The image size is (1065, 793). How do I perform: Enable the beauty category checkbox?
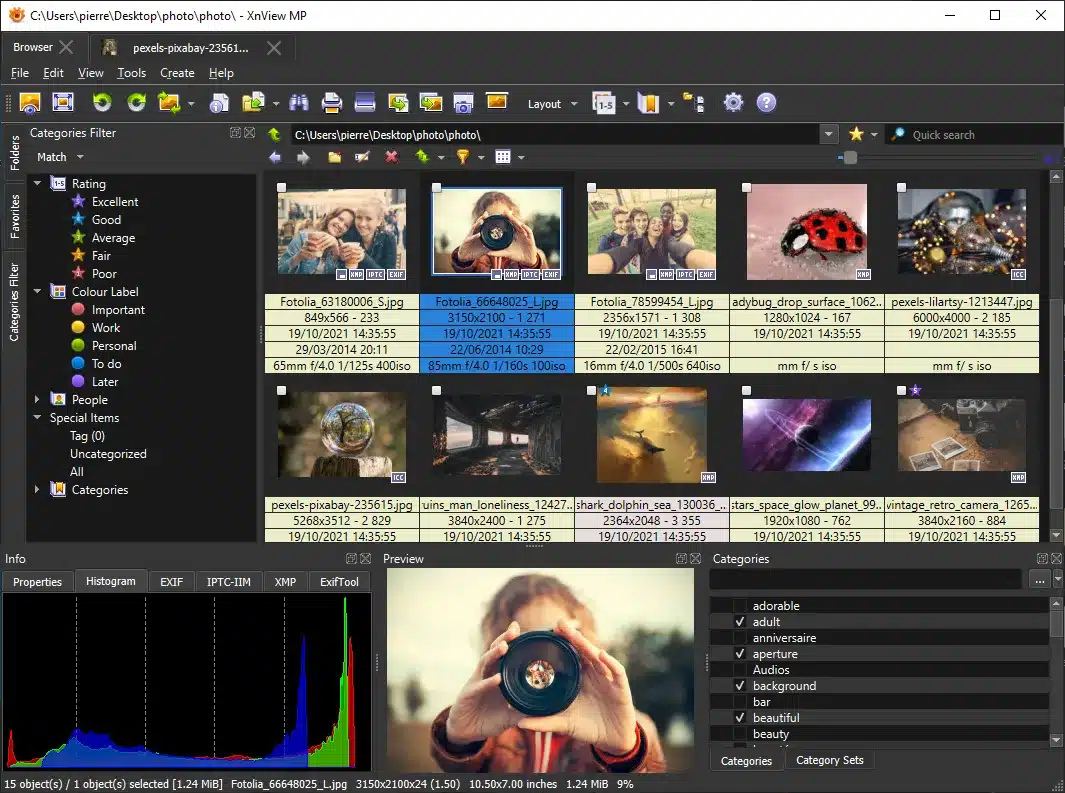click(x=739, y=733)
